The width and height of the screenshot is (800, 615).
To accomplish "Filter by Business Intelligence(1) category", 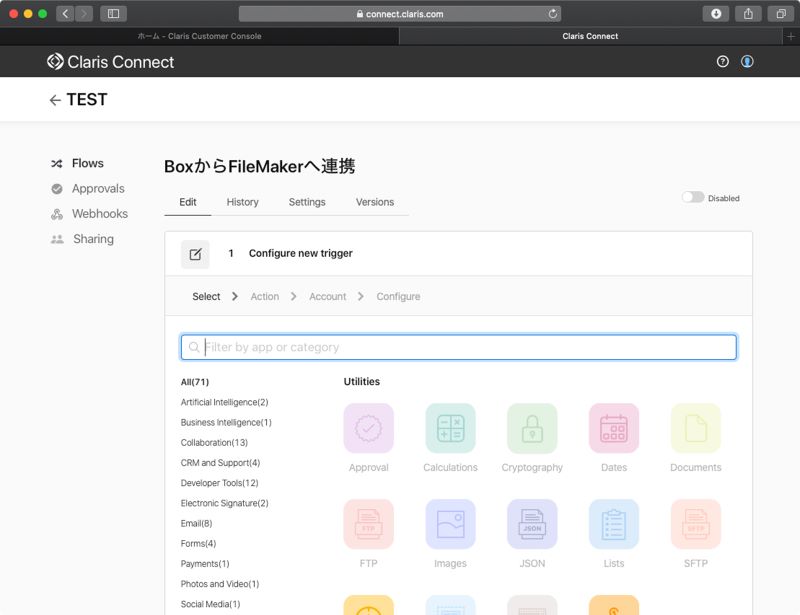I will click(226, 423).
